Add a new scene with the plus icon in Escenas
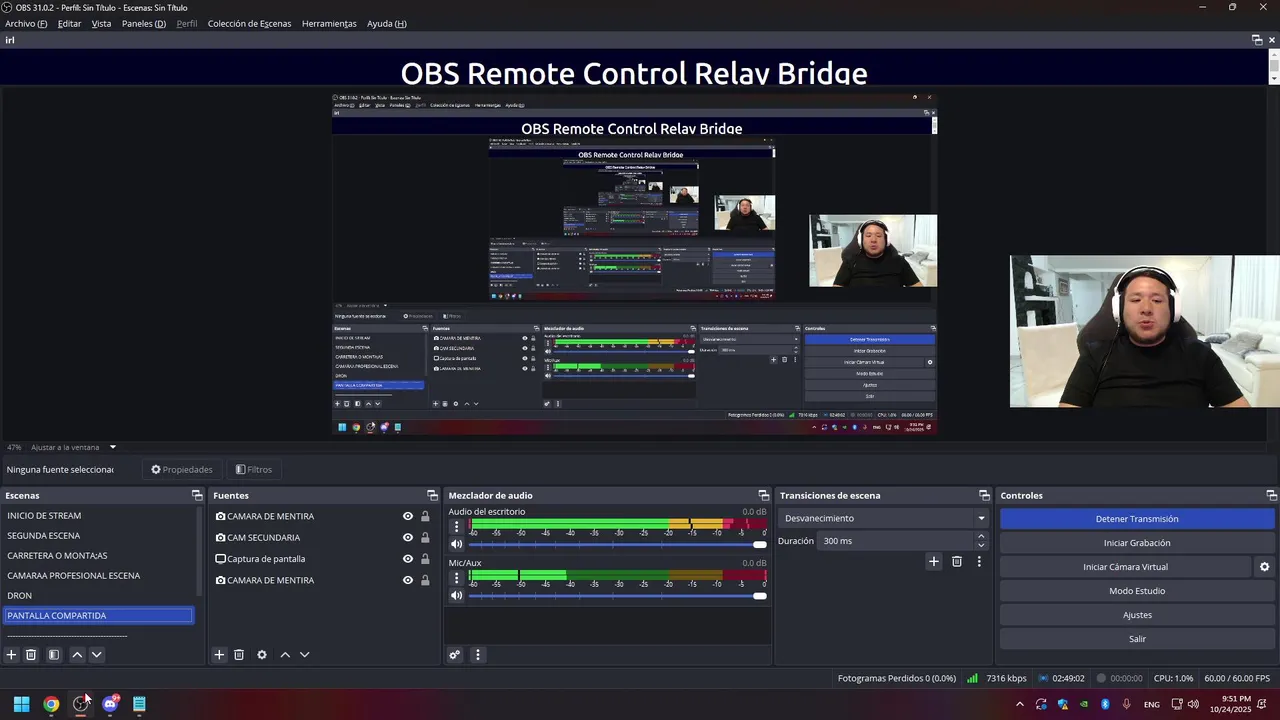This screenshot has width=1280, height=720. point(11,655)
